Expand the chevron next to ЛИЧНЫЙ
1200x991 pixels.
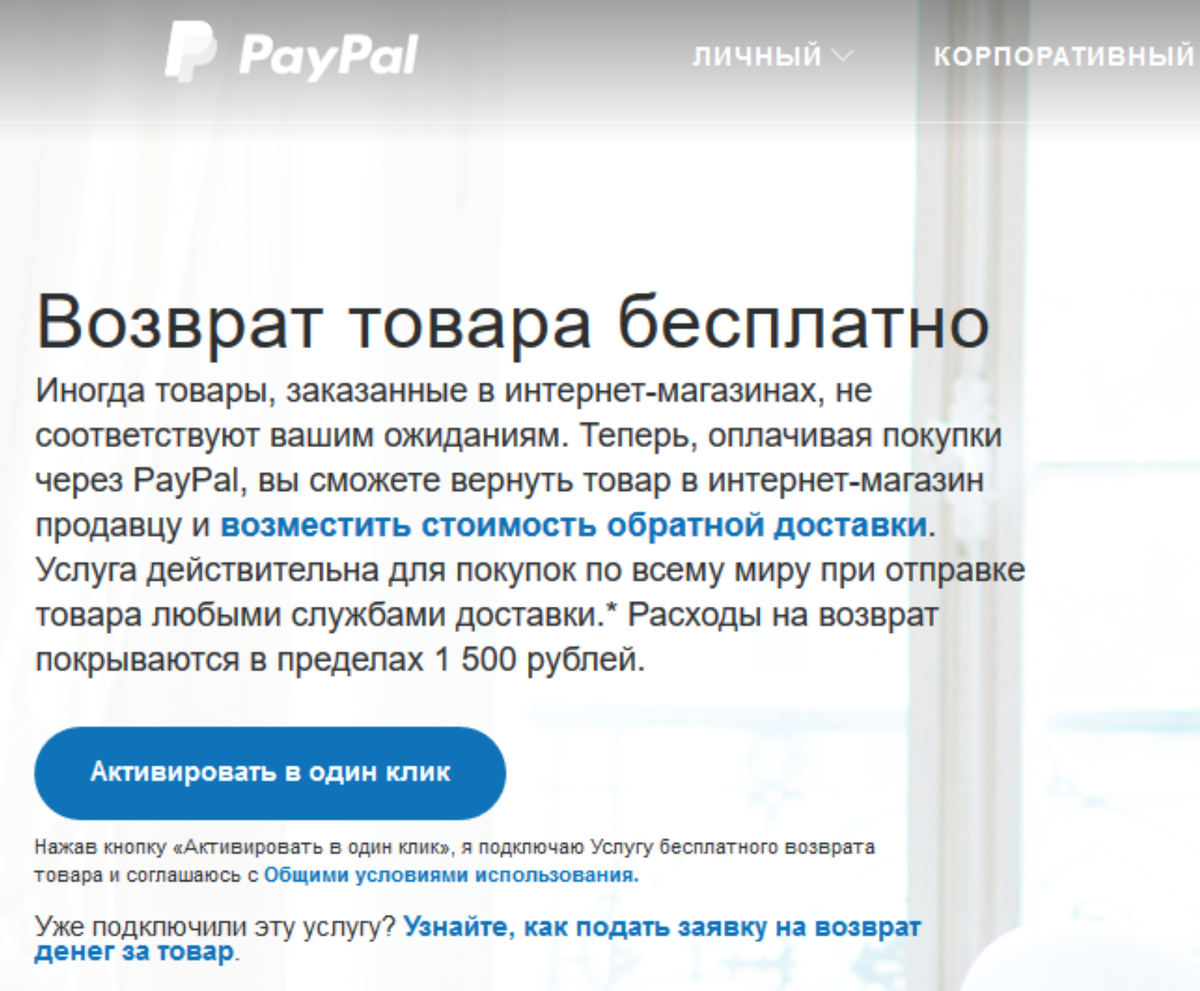coord(842,57)
